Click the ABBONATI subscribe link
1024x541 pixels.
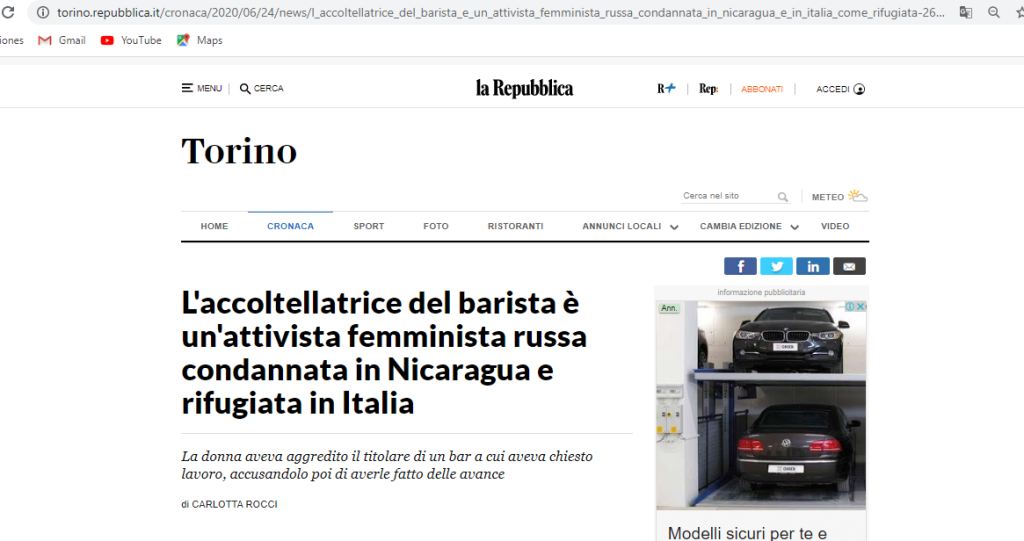(762, 89)
